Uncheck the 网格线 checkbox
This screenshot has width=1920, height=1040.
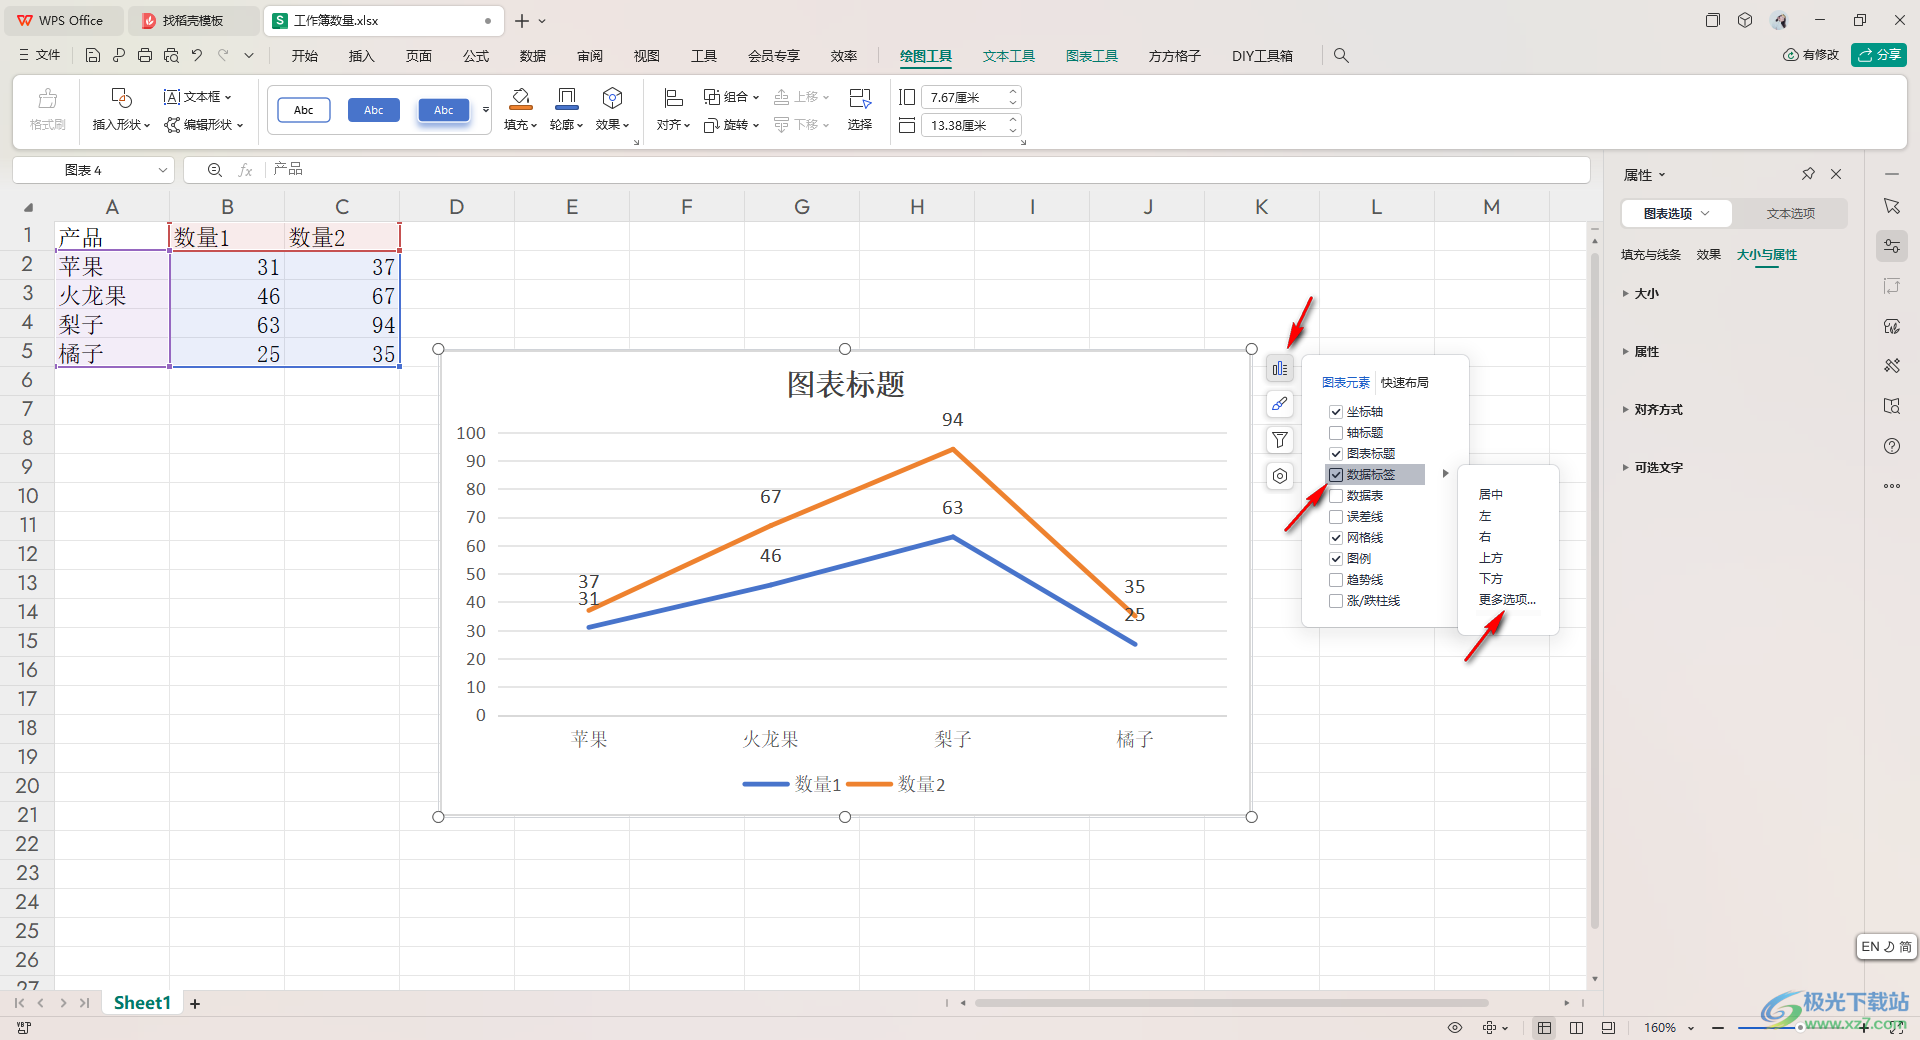(1336, 538)
